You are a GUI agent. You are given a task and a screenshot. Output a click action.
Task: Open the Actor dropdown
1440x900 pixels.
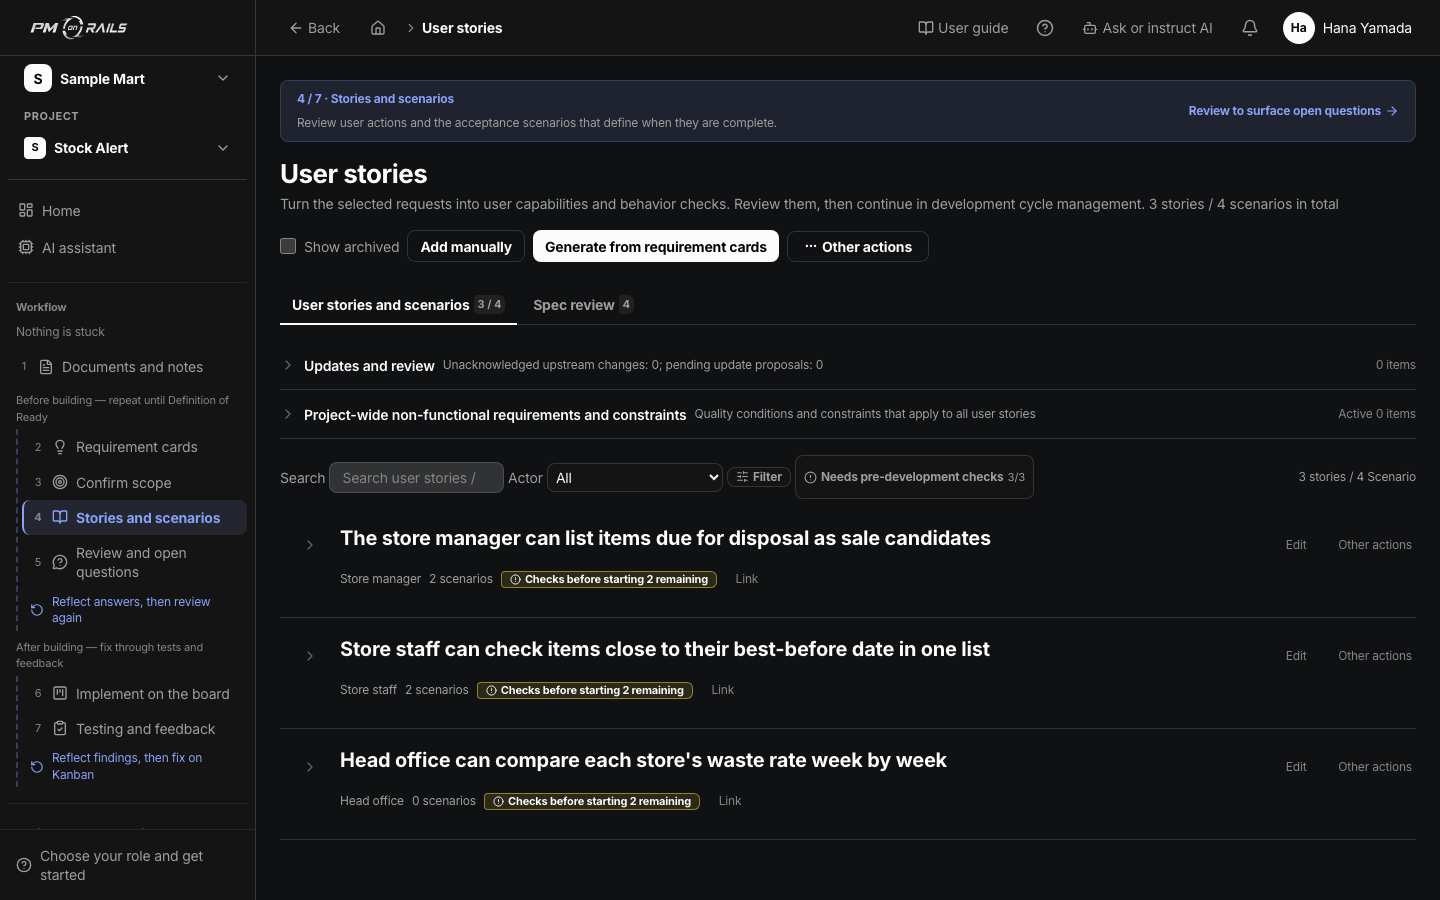(635, 478)
